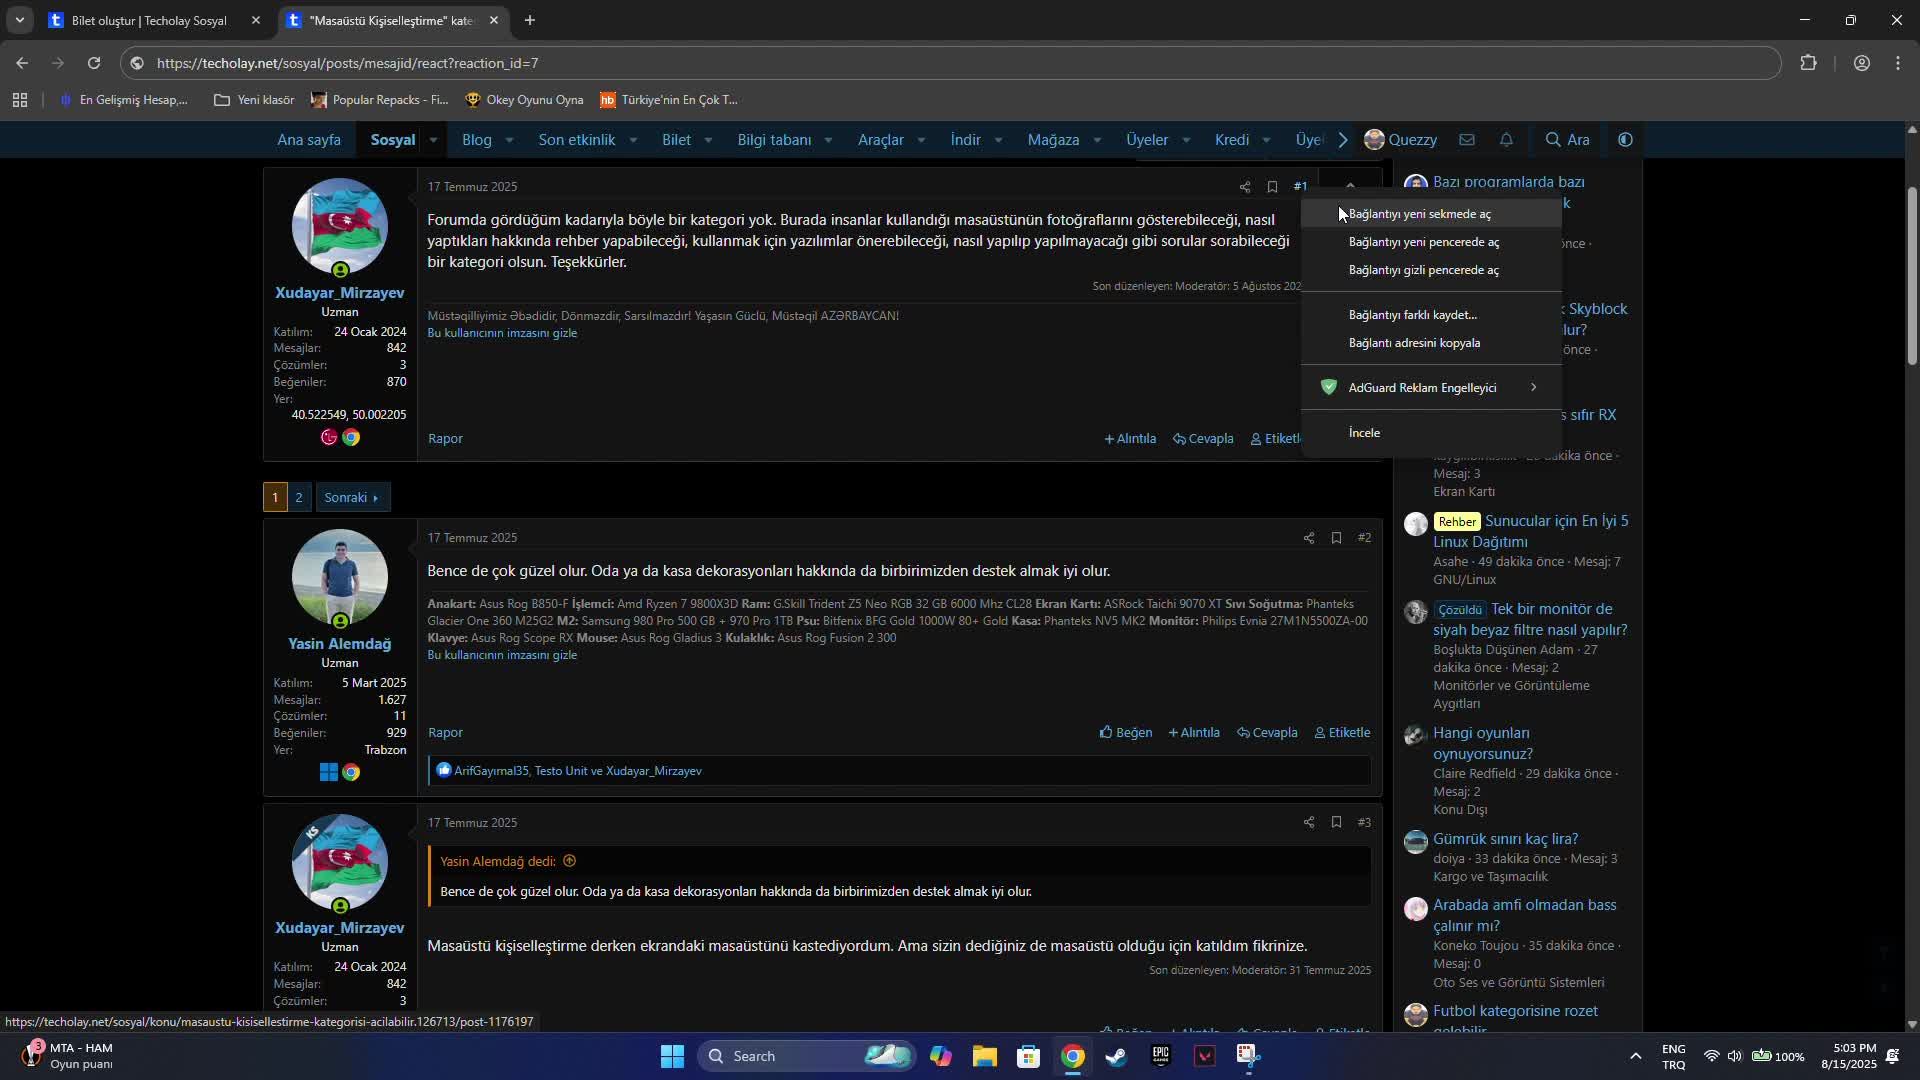Toggle the dark/light theme switcher
The image size is (1920, 1080).
pyautogui.click(x=1625, y=140)
